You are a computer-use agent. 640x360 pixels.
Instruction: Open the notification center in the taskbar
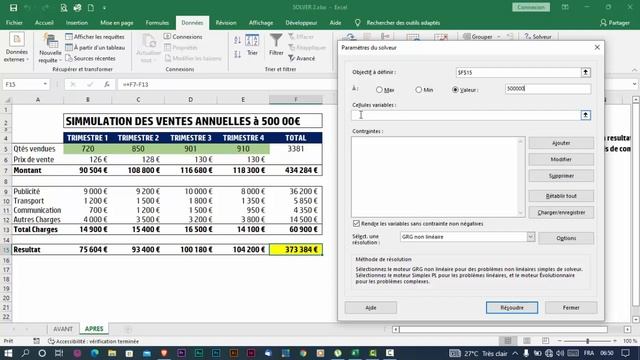626,353
